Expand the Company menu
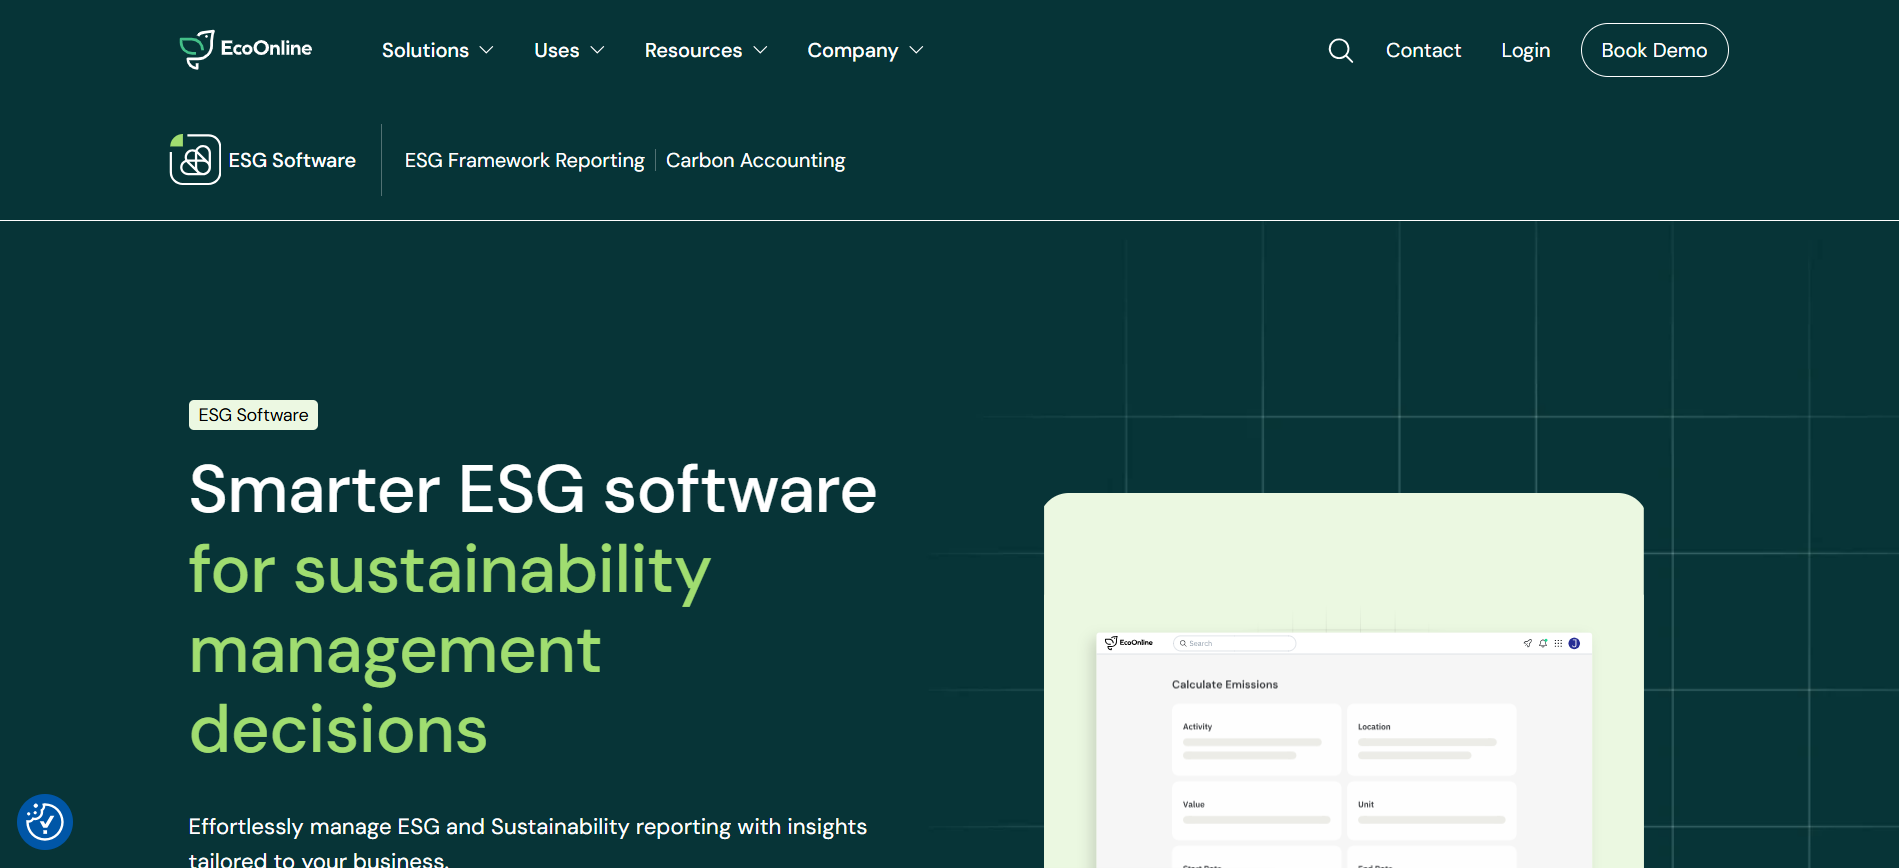The height and width of the screenshot is (868, 1900). [x=865, y=50]
